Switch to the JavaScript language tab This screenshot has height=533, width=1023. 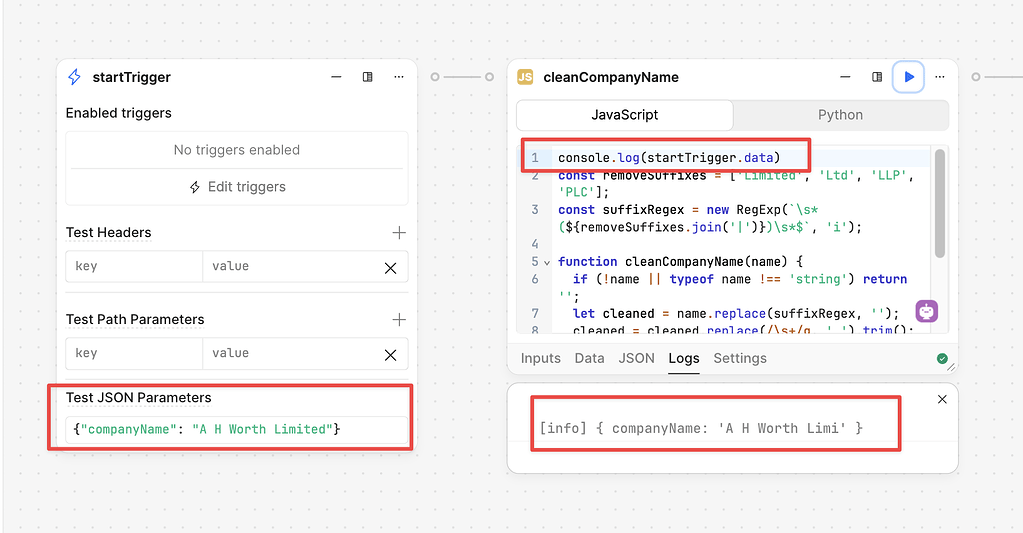(624, 115)
